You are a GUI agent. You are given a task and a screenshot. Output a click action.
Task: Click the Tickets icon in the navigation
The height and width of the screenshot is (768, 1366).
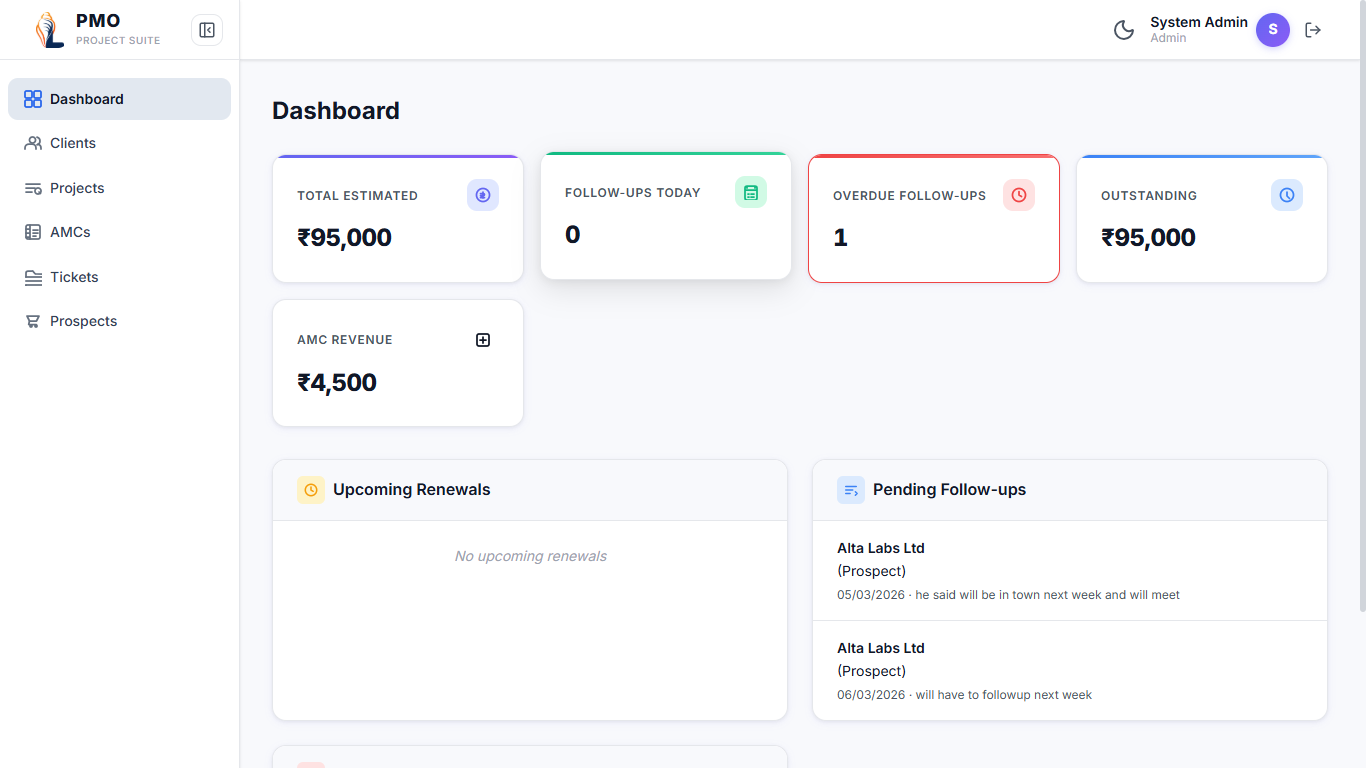click(x=31, y=277)
